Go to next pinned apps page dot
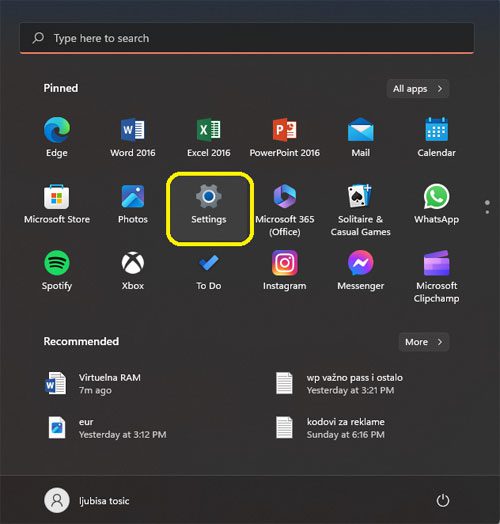 [x=487, y=212]
